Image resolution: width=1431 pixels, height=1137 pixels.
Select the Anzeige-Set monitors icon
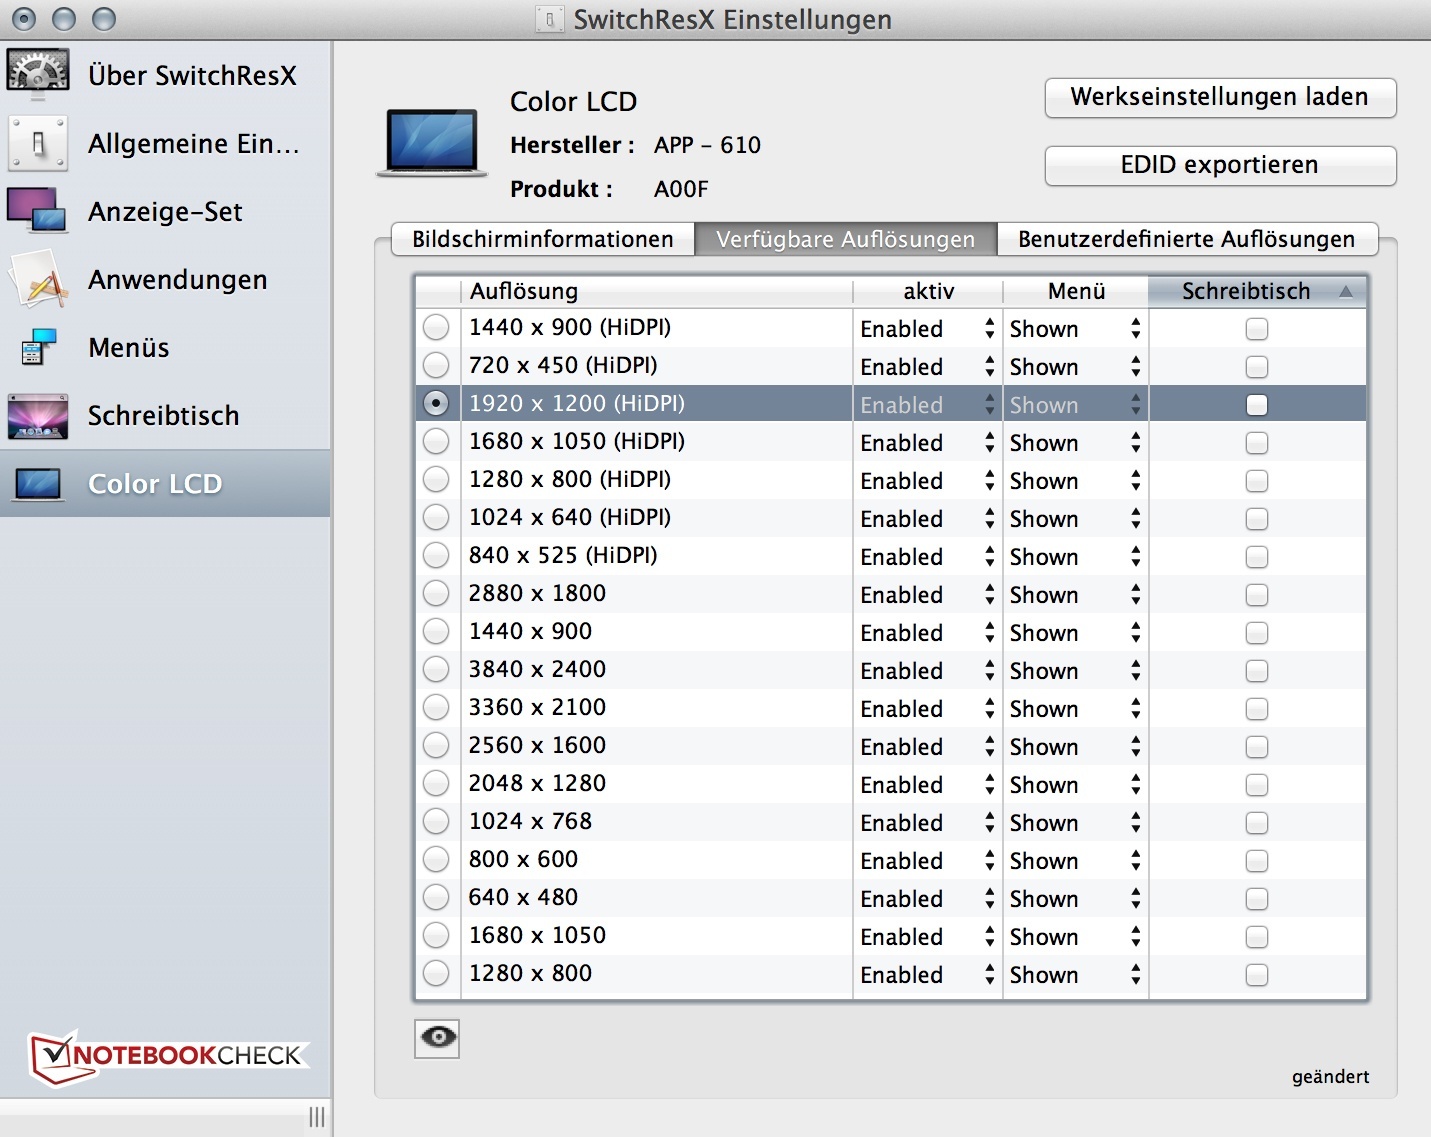tap(38, 211)
